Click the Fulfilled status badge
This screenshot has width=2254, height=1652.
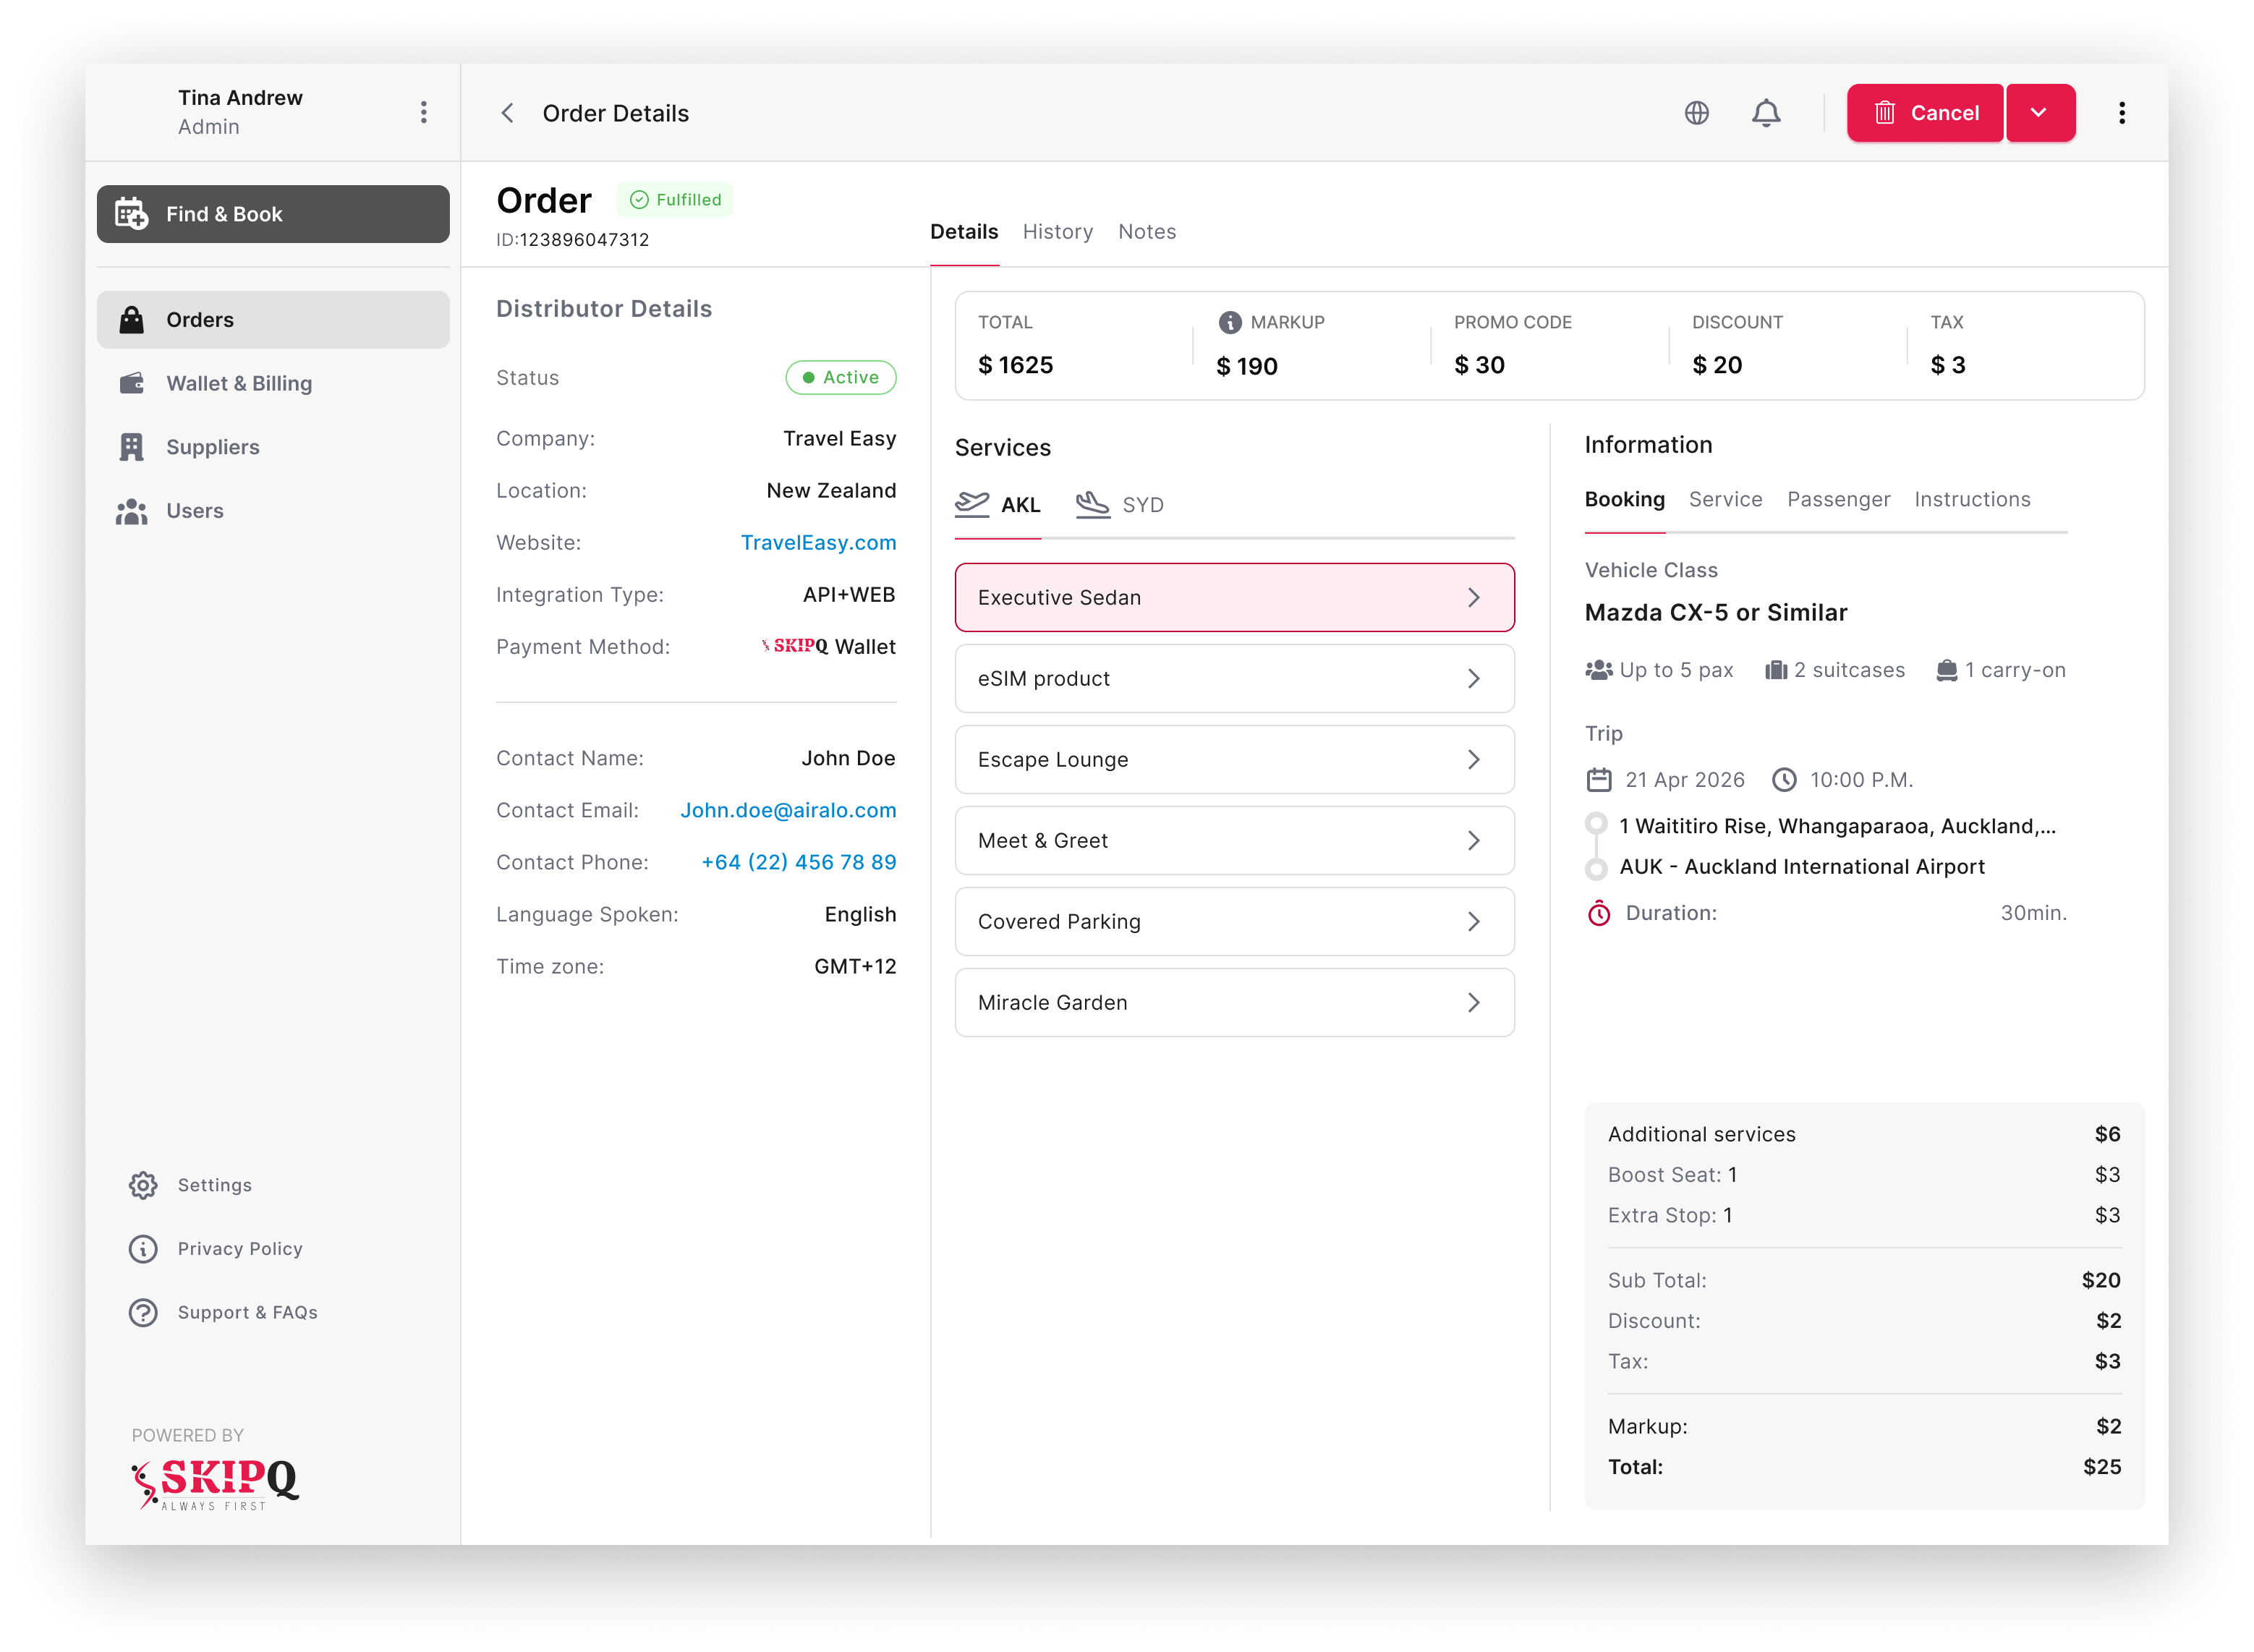(x=675, y=200)
